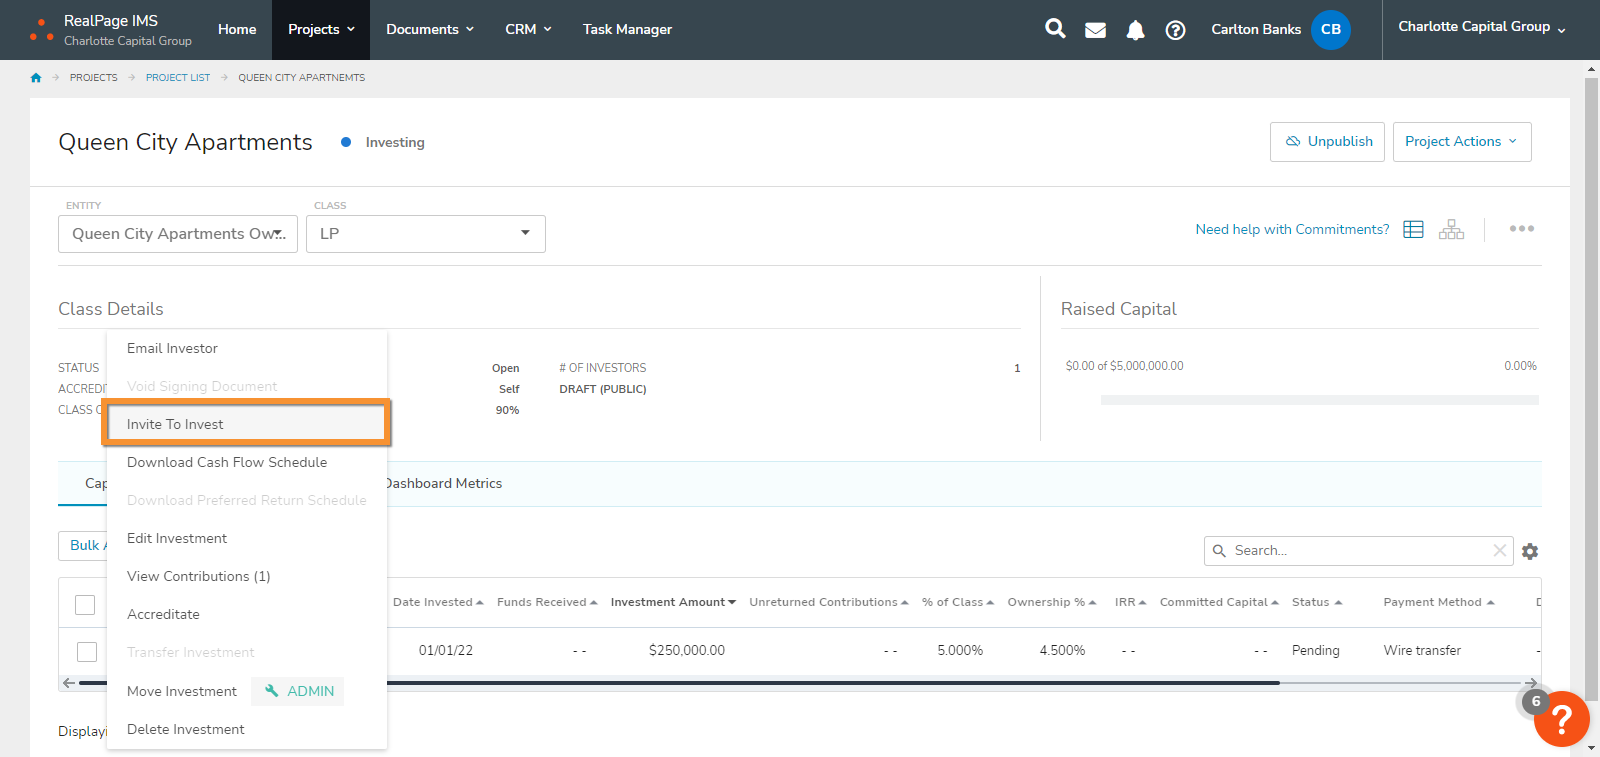Switch to table view icon
The image size is (1600, 757).
(1413, 229)
